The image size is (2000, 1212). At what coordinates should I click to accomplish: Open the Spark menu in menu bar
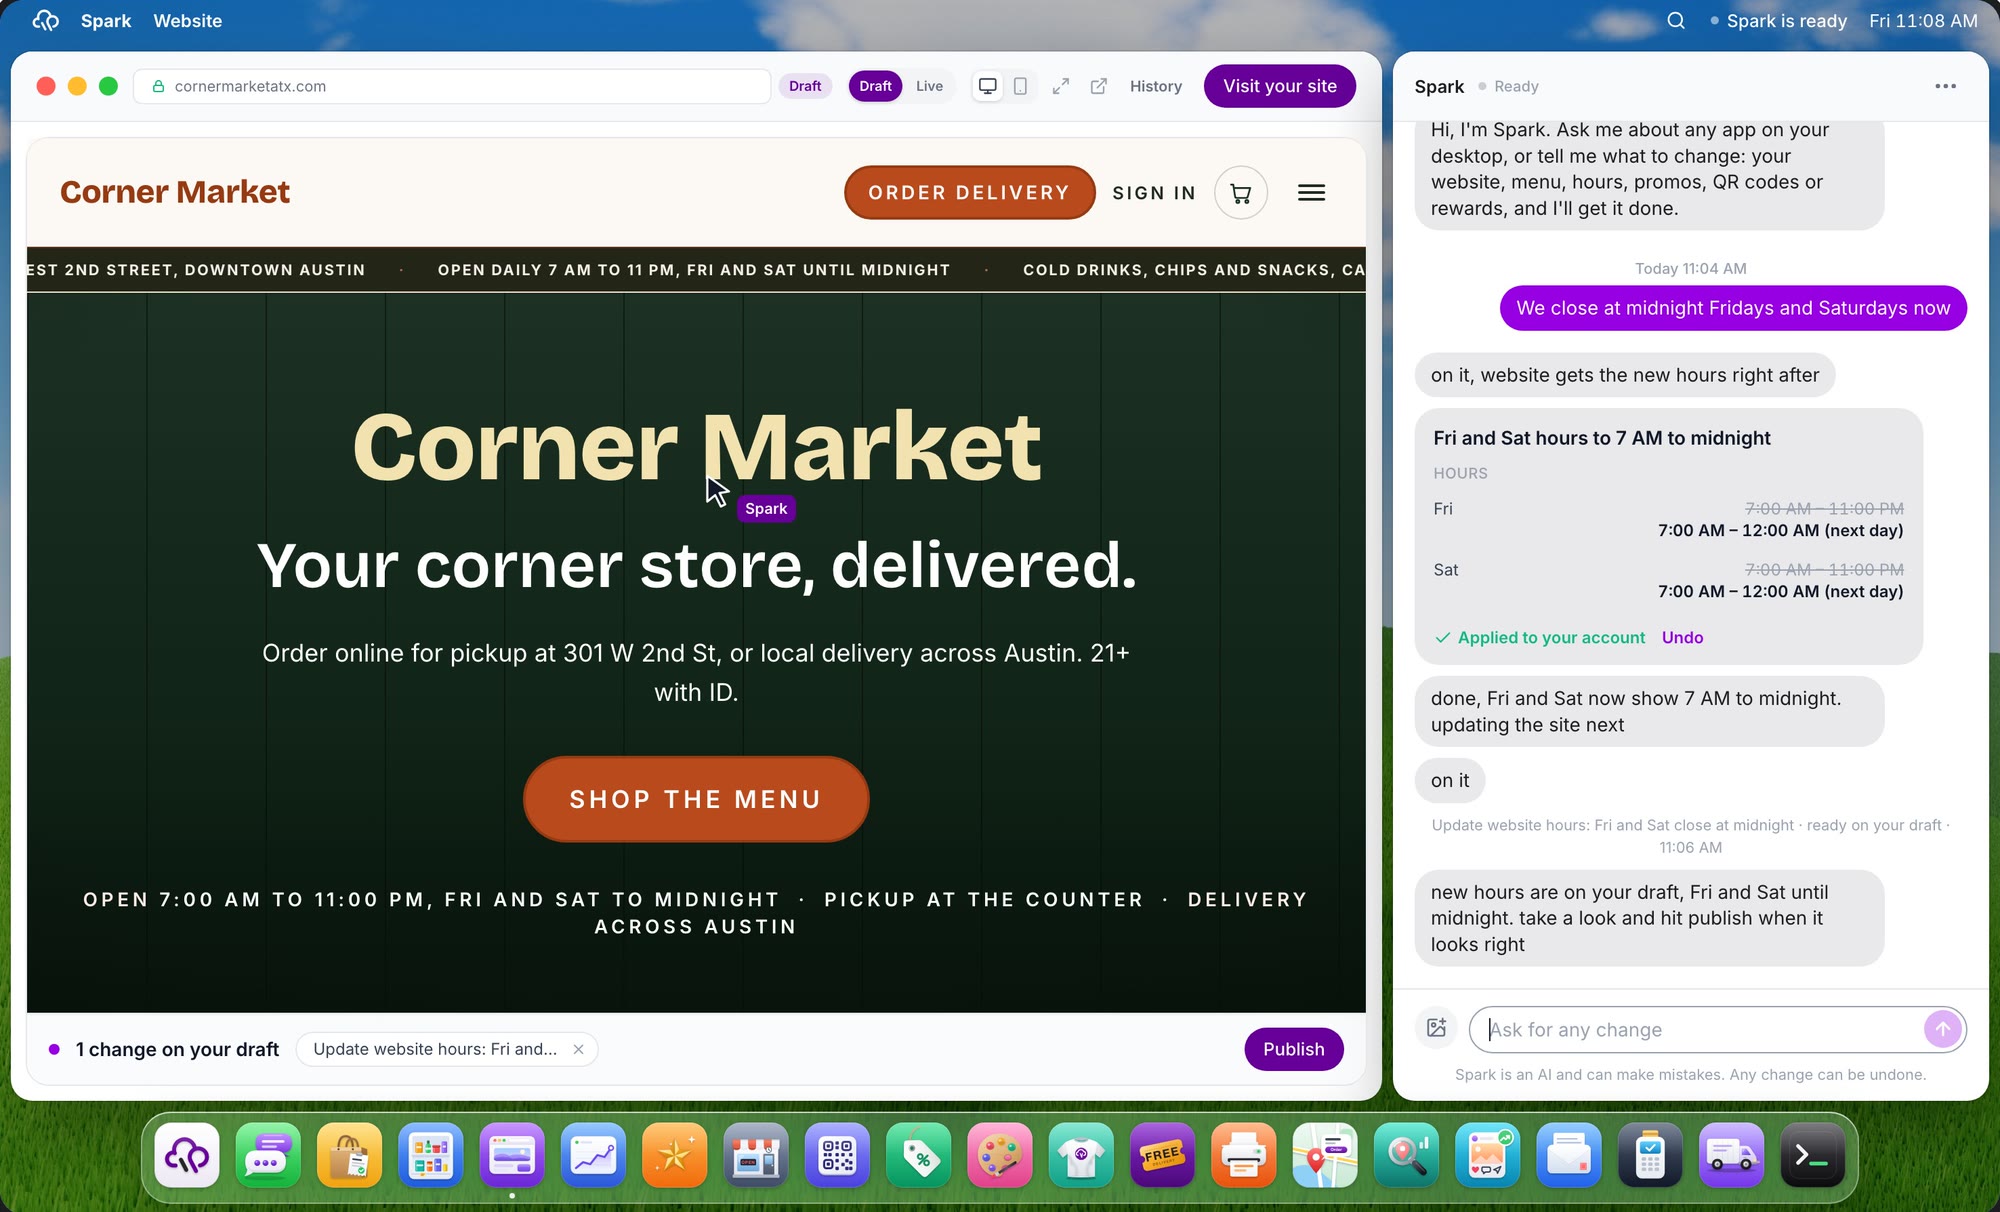coord(106,21)
